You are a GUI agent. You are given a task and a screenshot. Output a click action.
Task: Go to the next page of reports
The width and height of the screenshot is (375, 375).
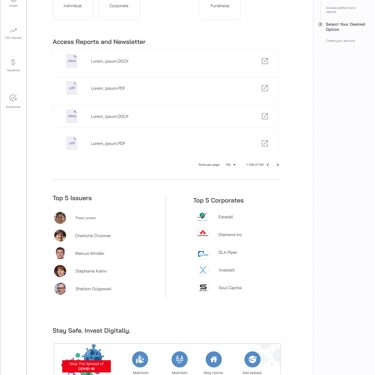(278, 165)
